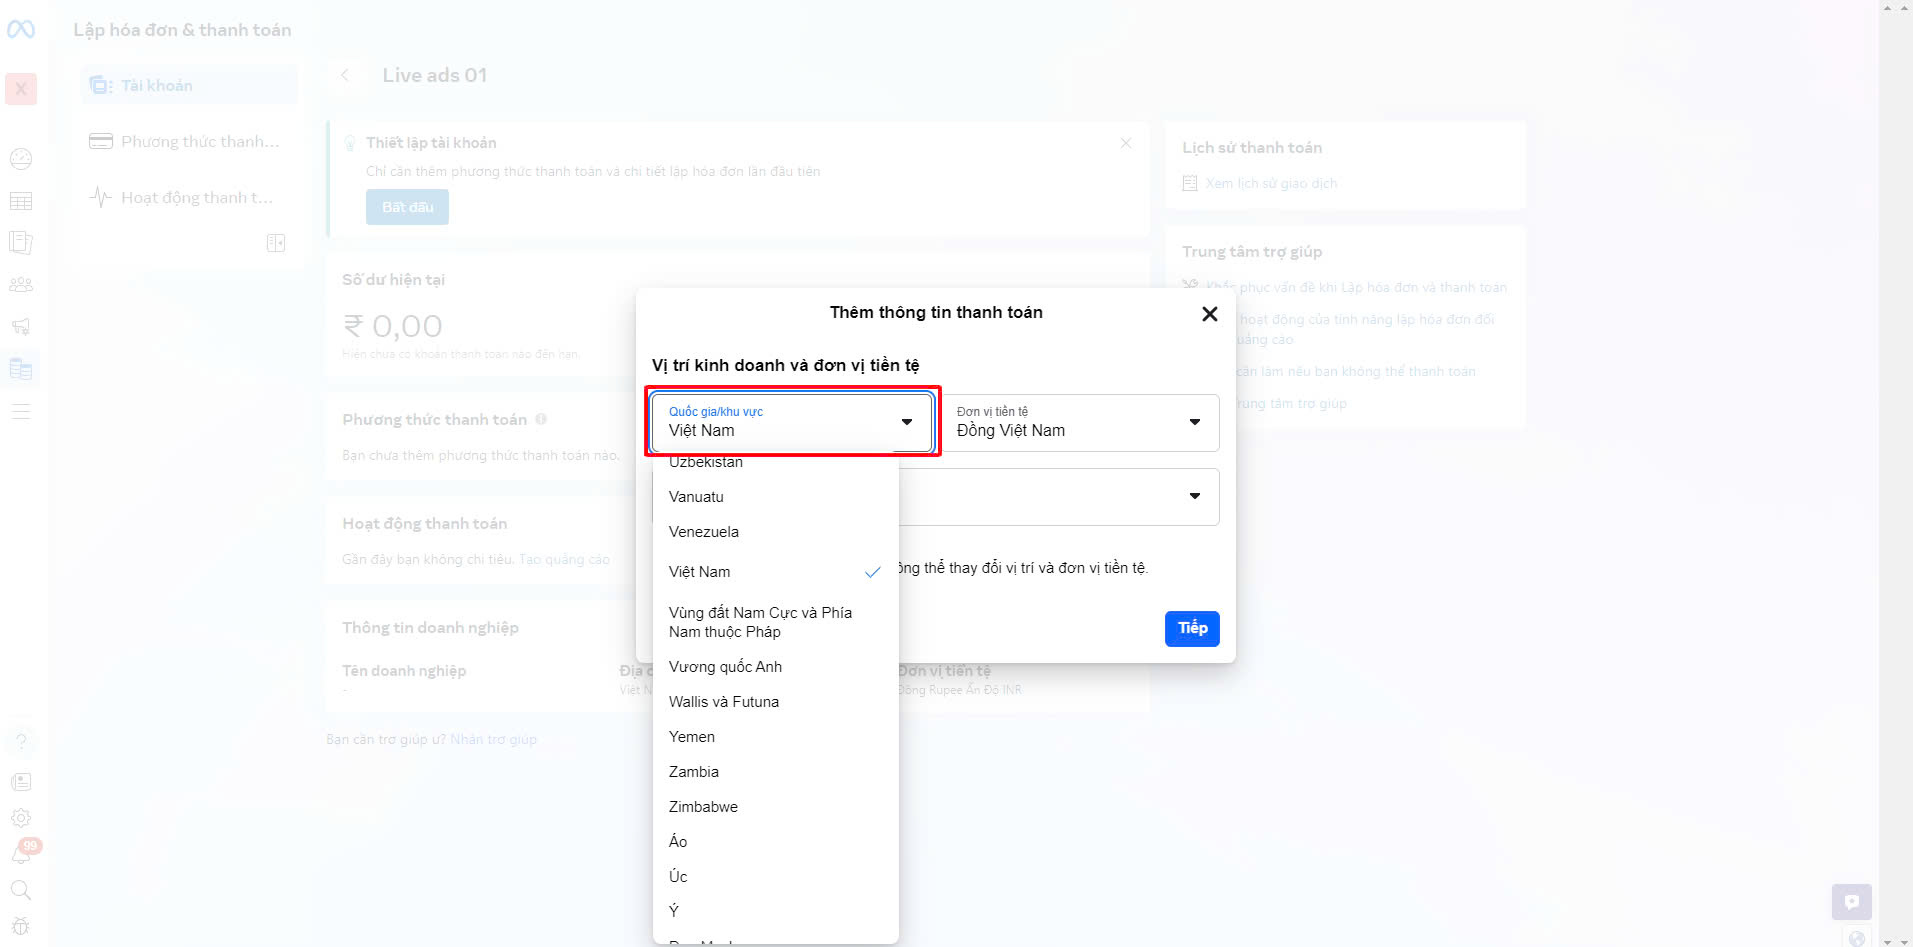Open notifications bell with 99 badge
The height and width of the screenshot is (947, 1913).
22,853
